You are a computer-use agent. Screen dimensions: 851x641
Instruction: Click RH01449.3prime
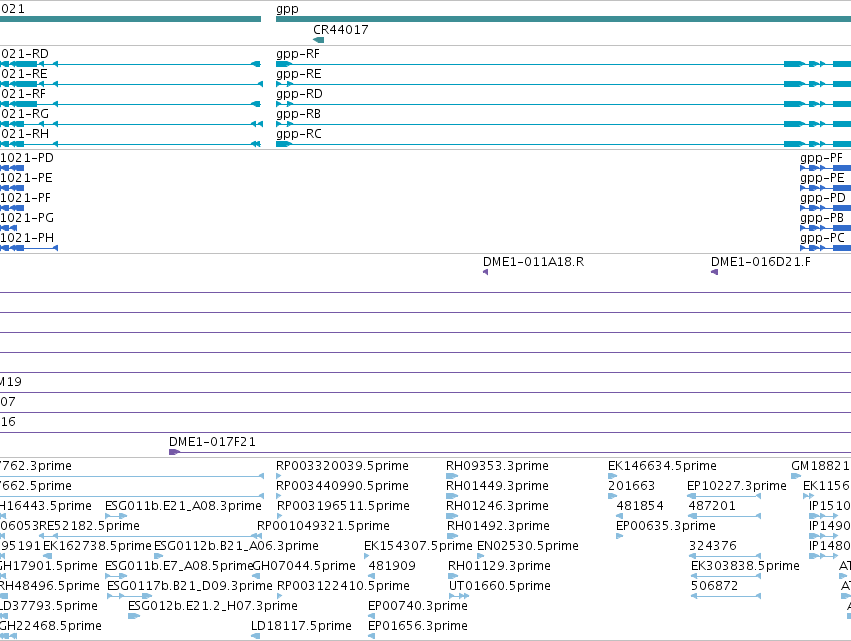click(497, 486)
